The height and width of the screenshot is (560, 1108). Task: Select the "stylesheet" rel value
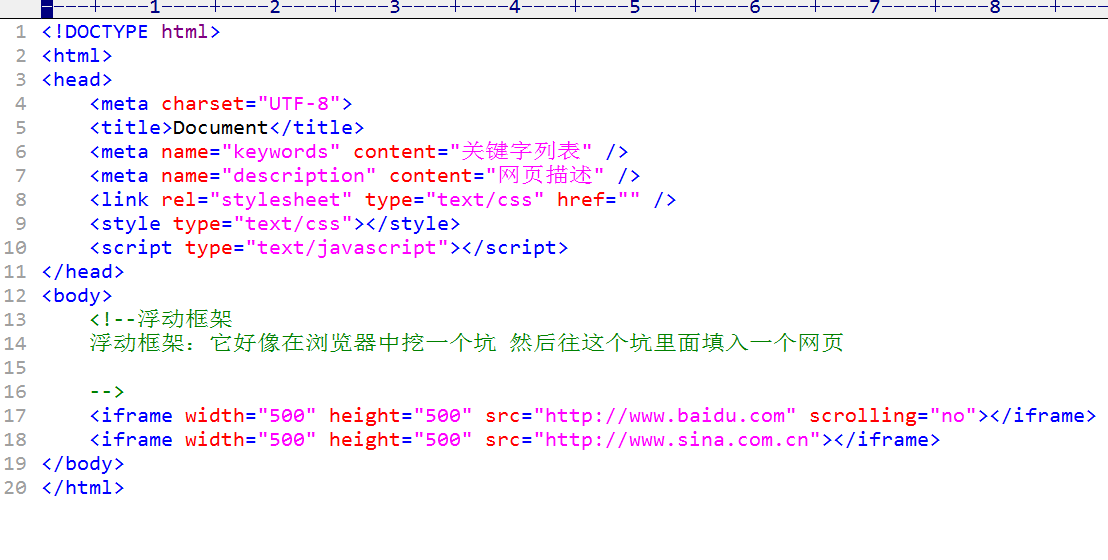pyautogui.click(x=281, y=200)
